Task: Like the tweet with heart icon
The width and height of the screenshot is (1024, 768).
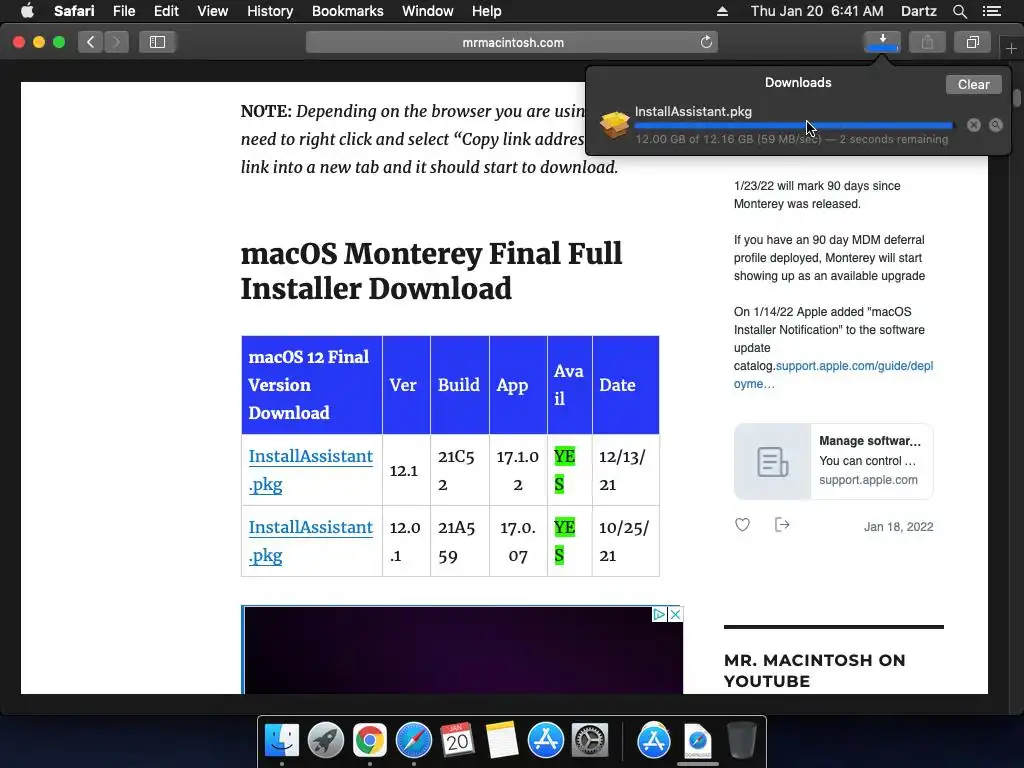Action: click(743, 524)
